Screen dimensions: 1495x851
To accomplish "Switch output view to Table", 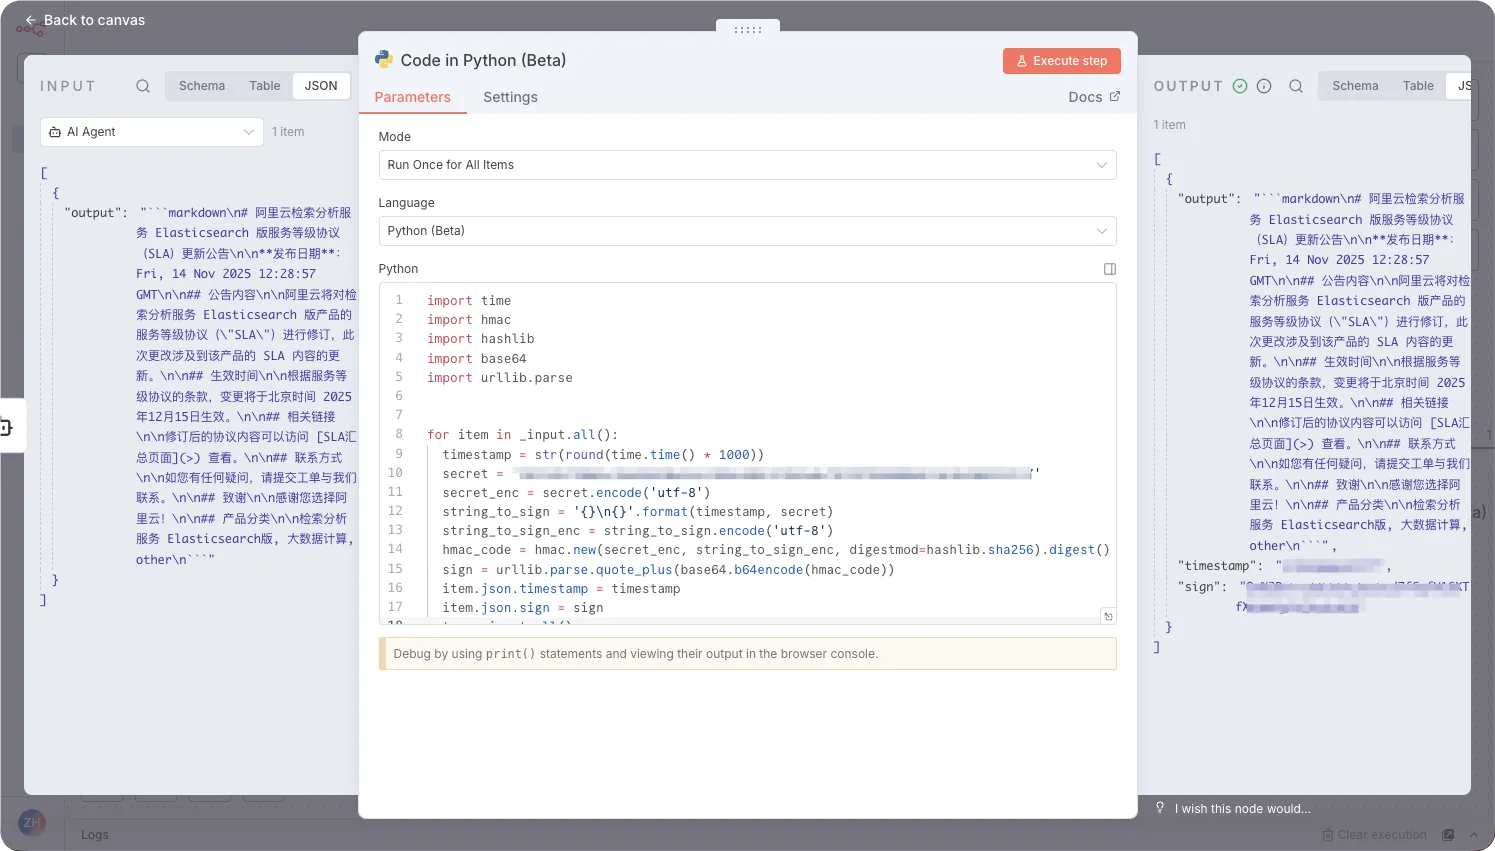I will [x=1418, y=86].
